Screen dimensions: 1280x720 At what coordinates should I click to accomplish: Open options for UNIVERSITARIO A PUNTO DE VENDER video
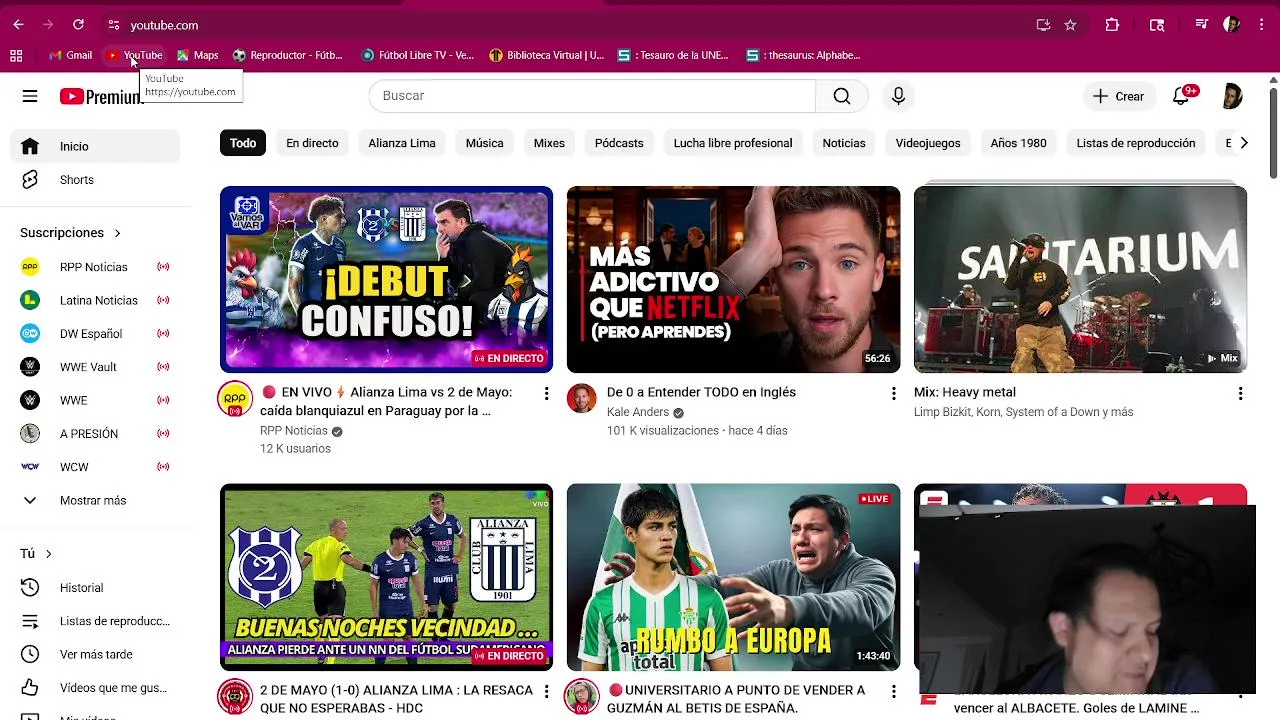coord(893,692)
